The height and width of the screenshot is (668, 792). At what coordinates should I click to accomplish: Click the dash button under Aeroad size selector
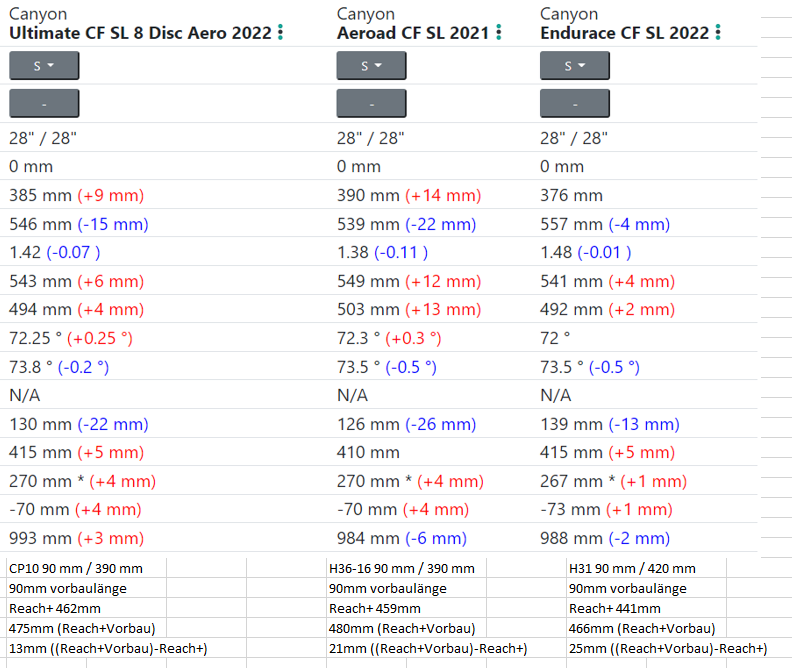[371, 104]
